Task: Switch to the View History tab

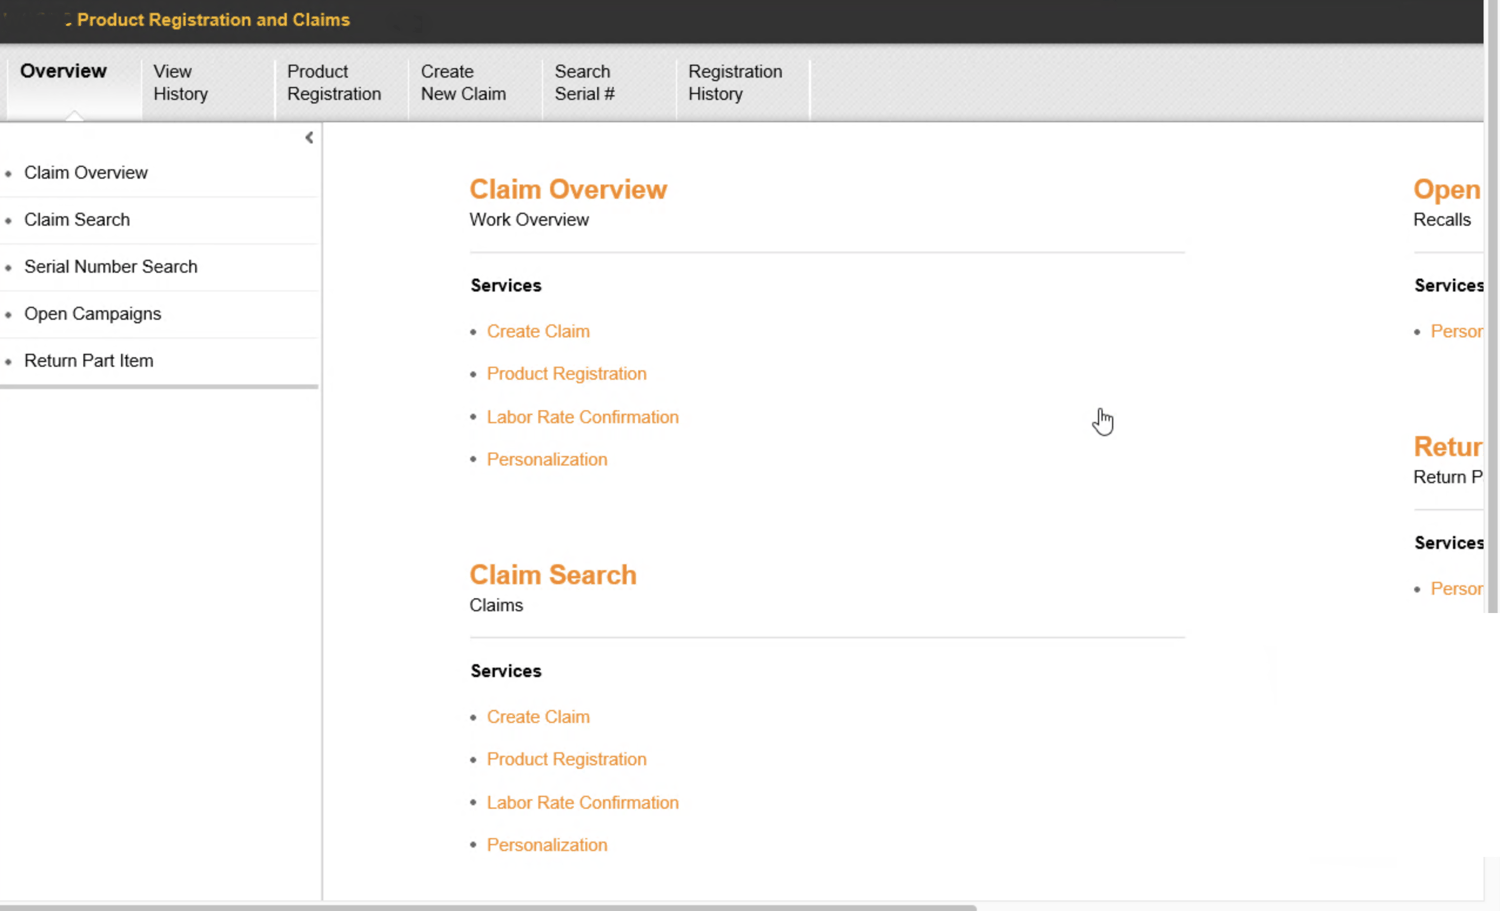Action: pyautogui.click(x=180, y=82)
